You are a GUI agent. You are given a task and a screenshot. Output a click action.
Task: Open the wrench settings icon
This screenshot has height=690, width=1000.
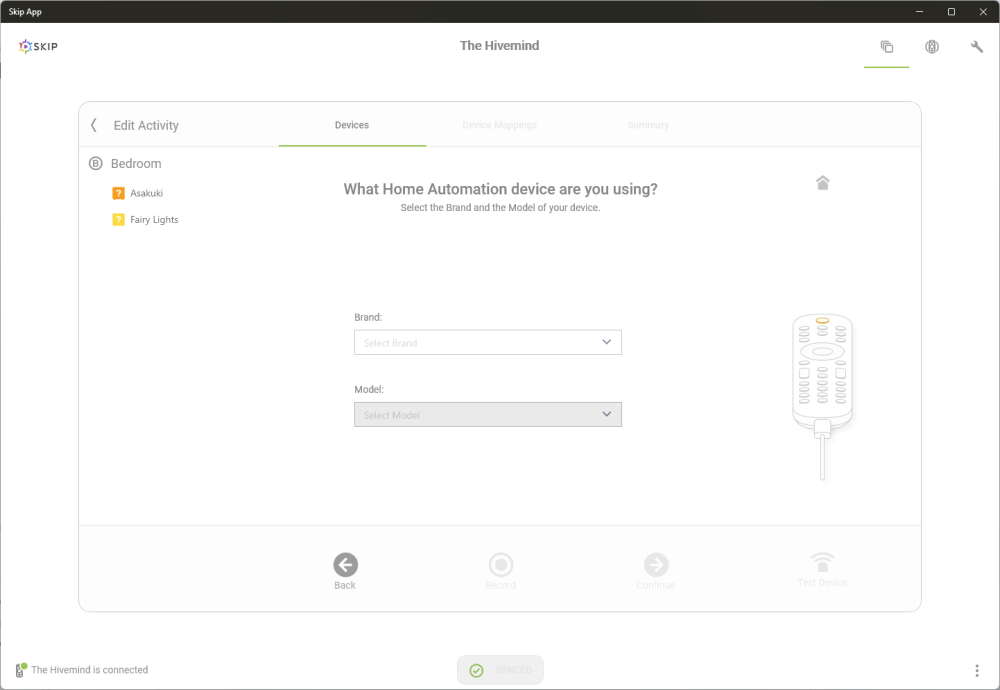[x=976, y=47]
